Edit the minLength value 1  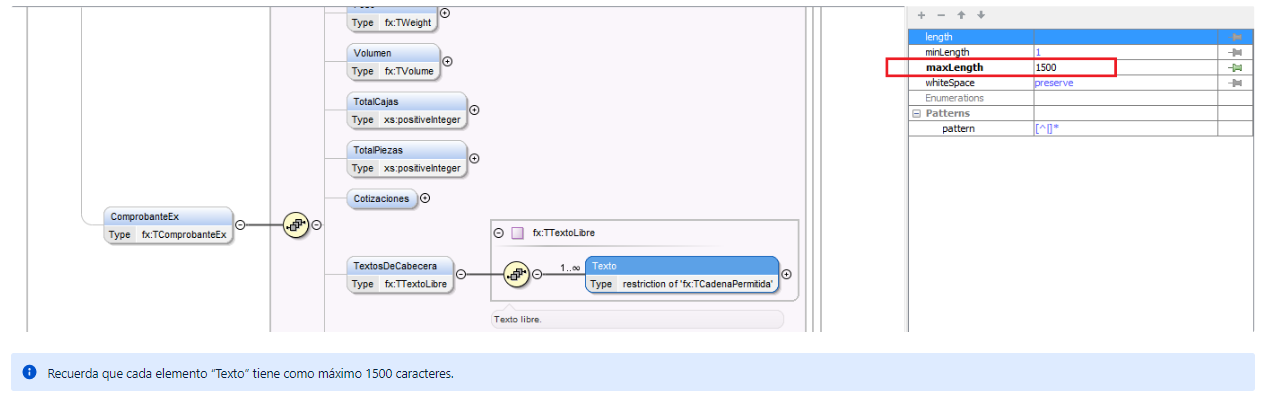point(1038,52)
